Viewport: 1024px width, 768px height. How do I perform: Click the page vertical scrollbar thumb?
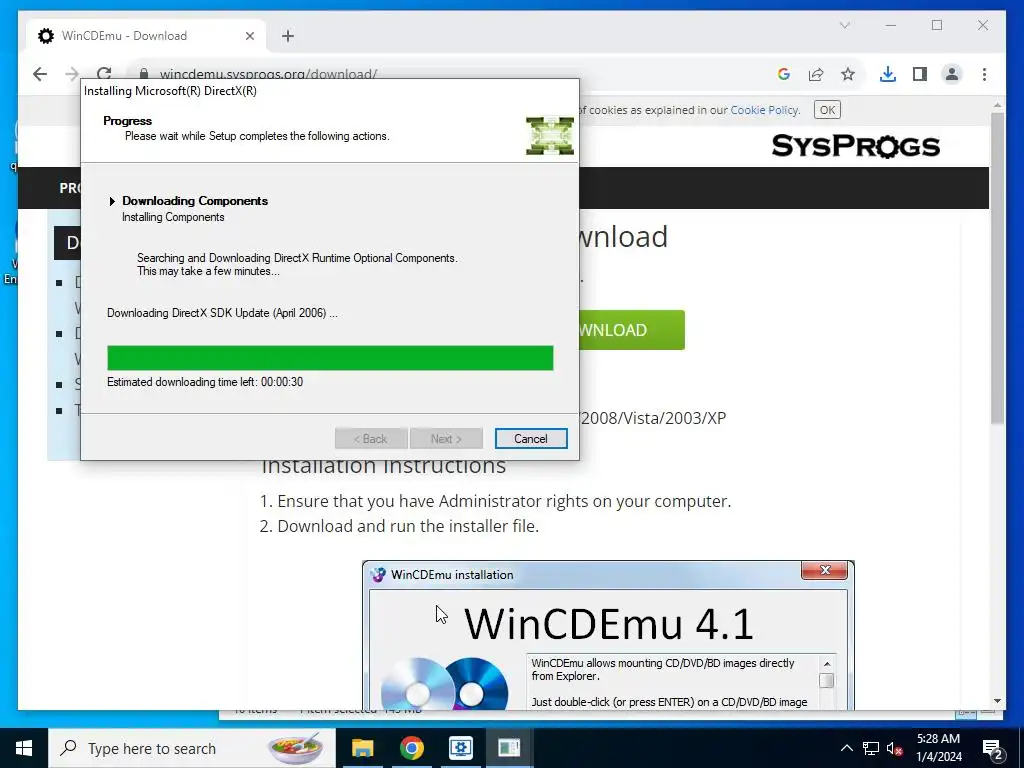coord(997,268)
